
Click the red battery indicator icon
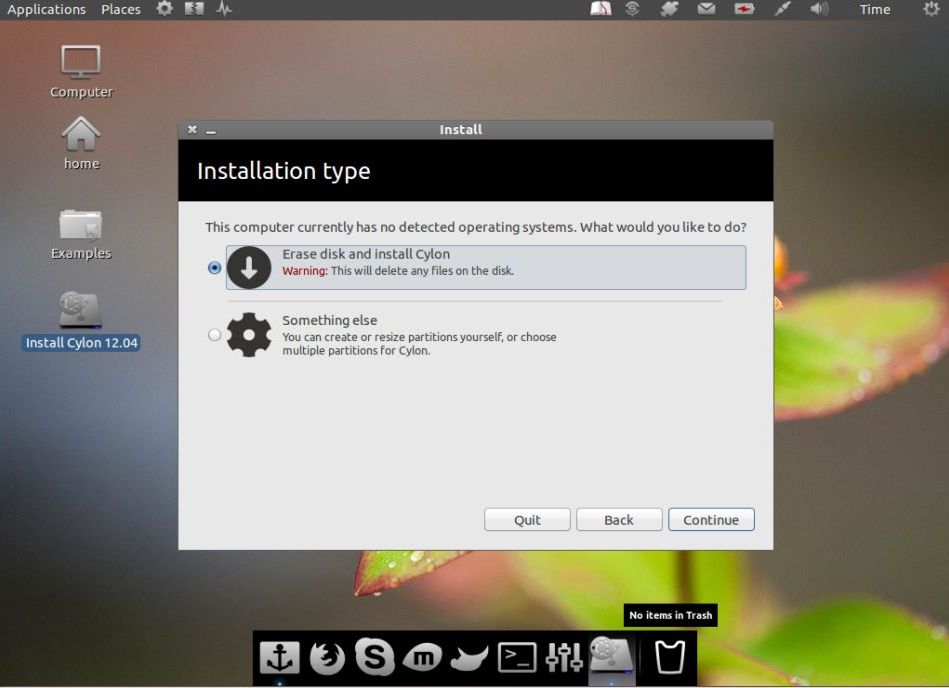744,9
